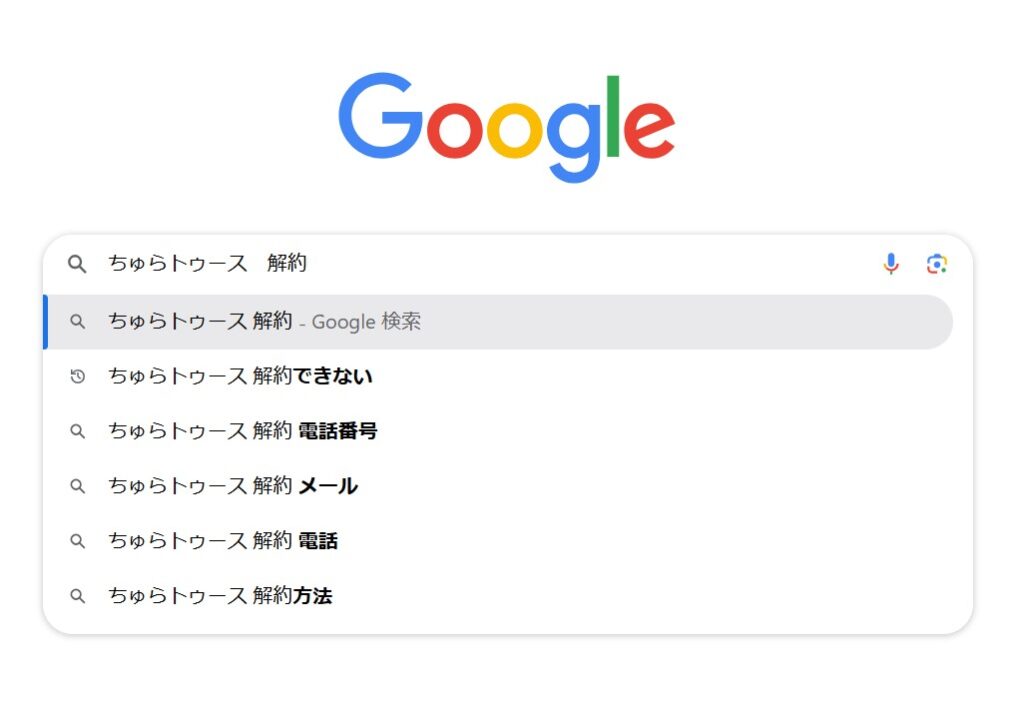Open Google Lens image search icon
This screenshot has width=1024, height=722.
click(x=936, y=264)
